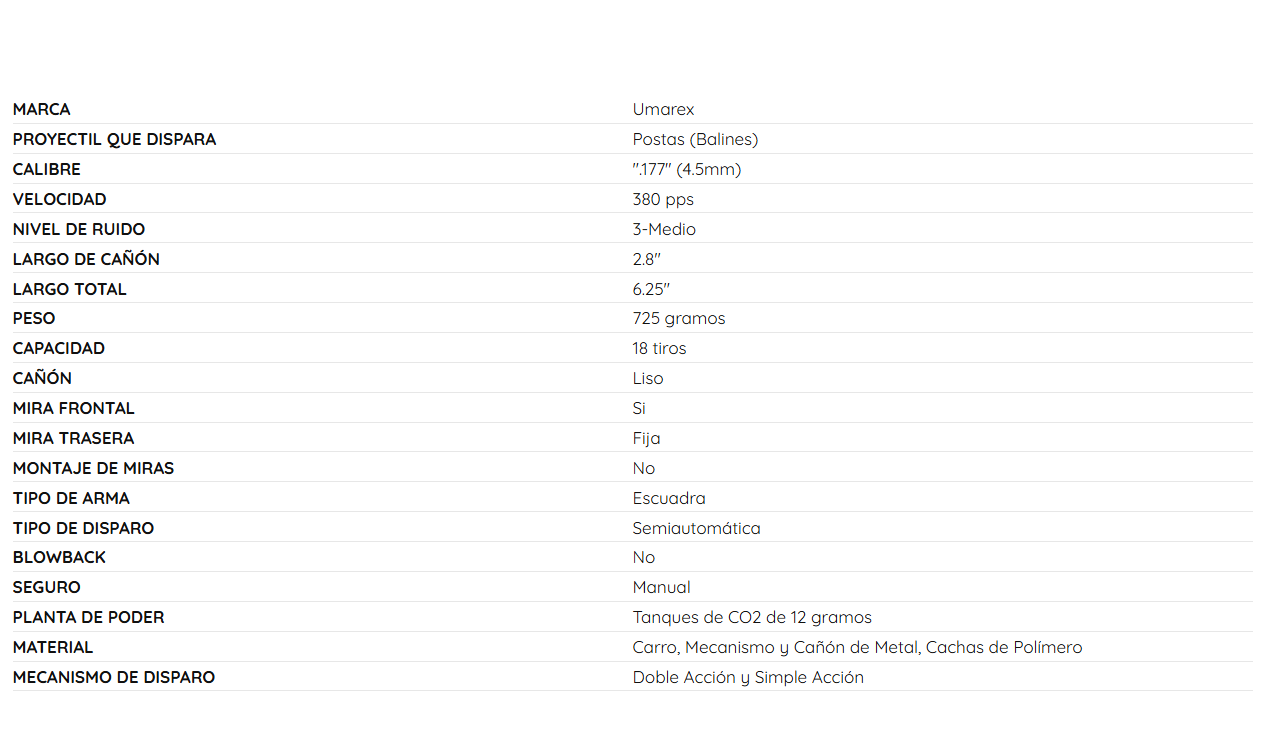Click the CALIBRE label

pos(47,169)
